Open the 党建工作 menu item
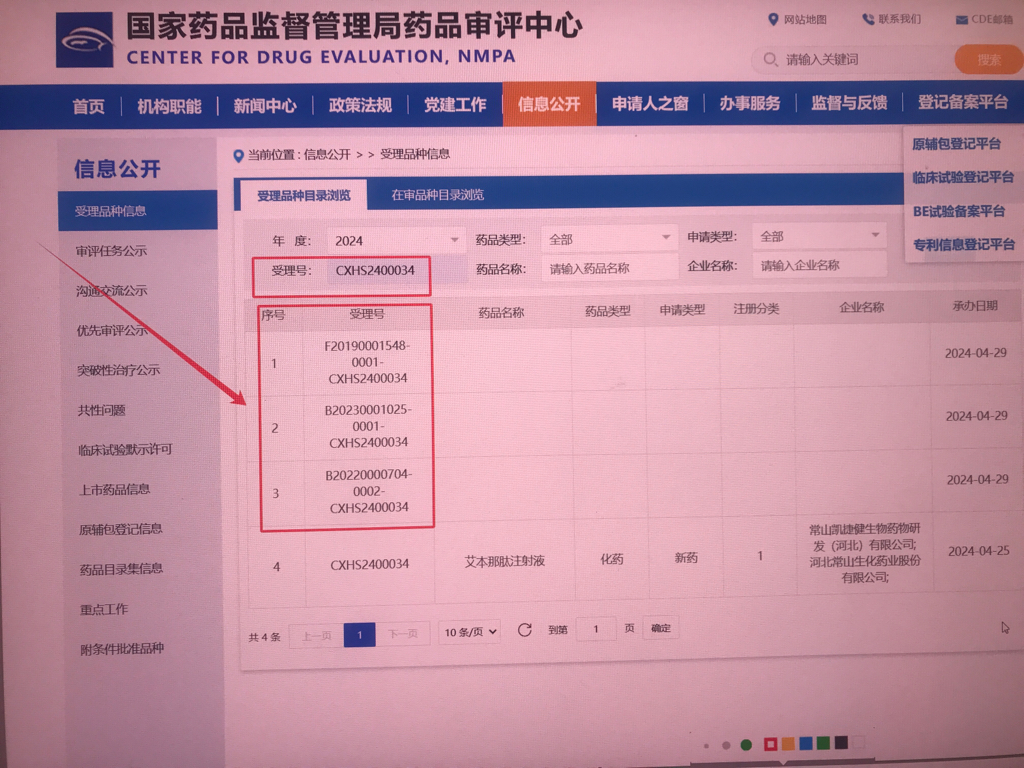 point(455,104)
